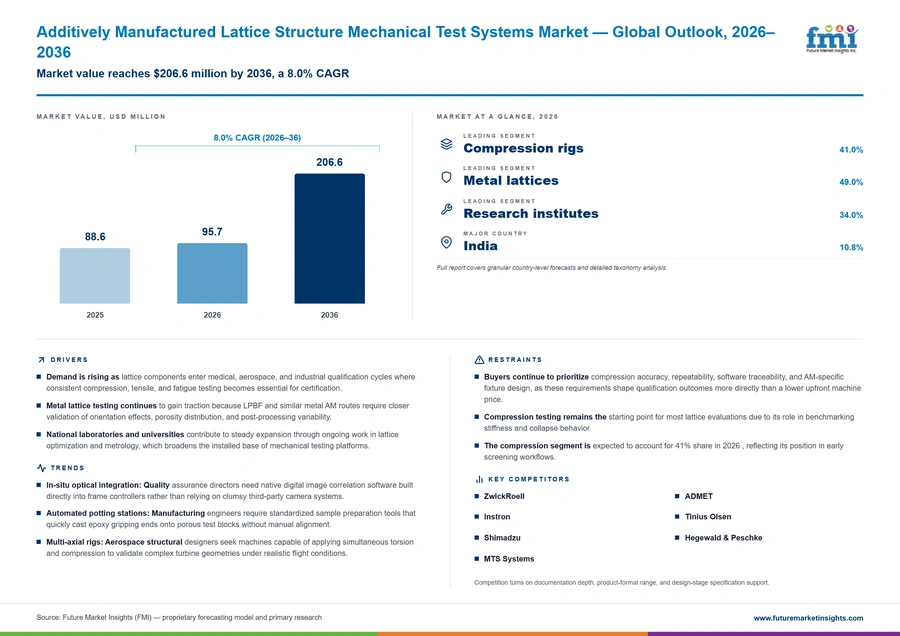Click the shield icon beside Metal lattices

[x=447, y=177]
